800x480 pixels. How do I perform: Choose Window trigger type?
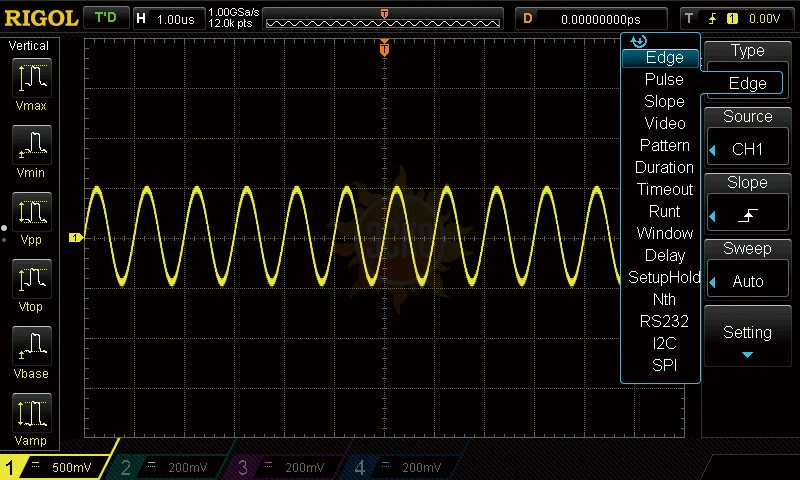coord(665,233)
